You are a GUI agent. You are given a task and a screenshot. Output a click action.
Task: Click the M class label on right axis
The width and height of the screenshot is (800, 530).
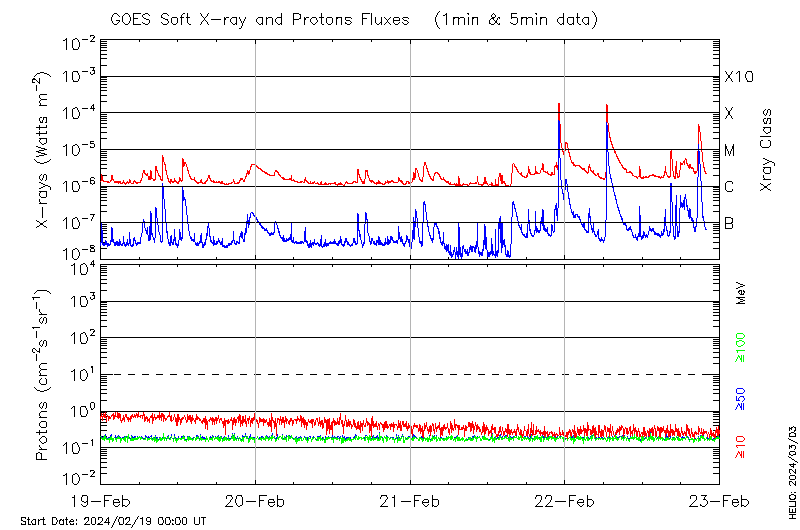pyautogui.click(x=730, y=151)
